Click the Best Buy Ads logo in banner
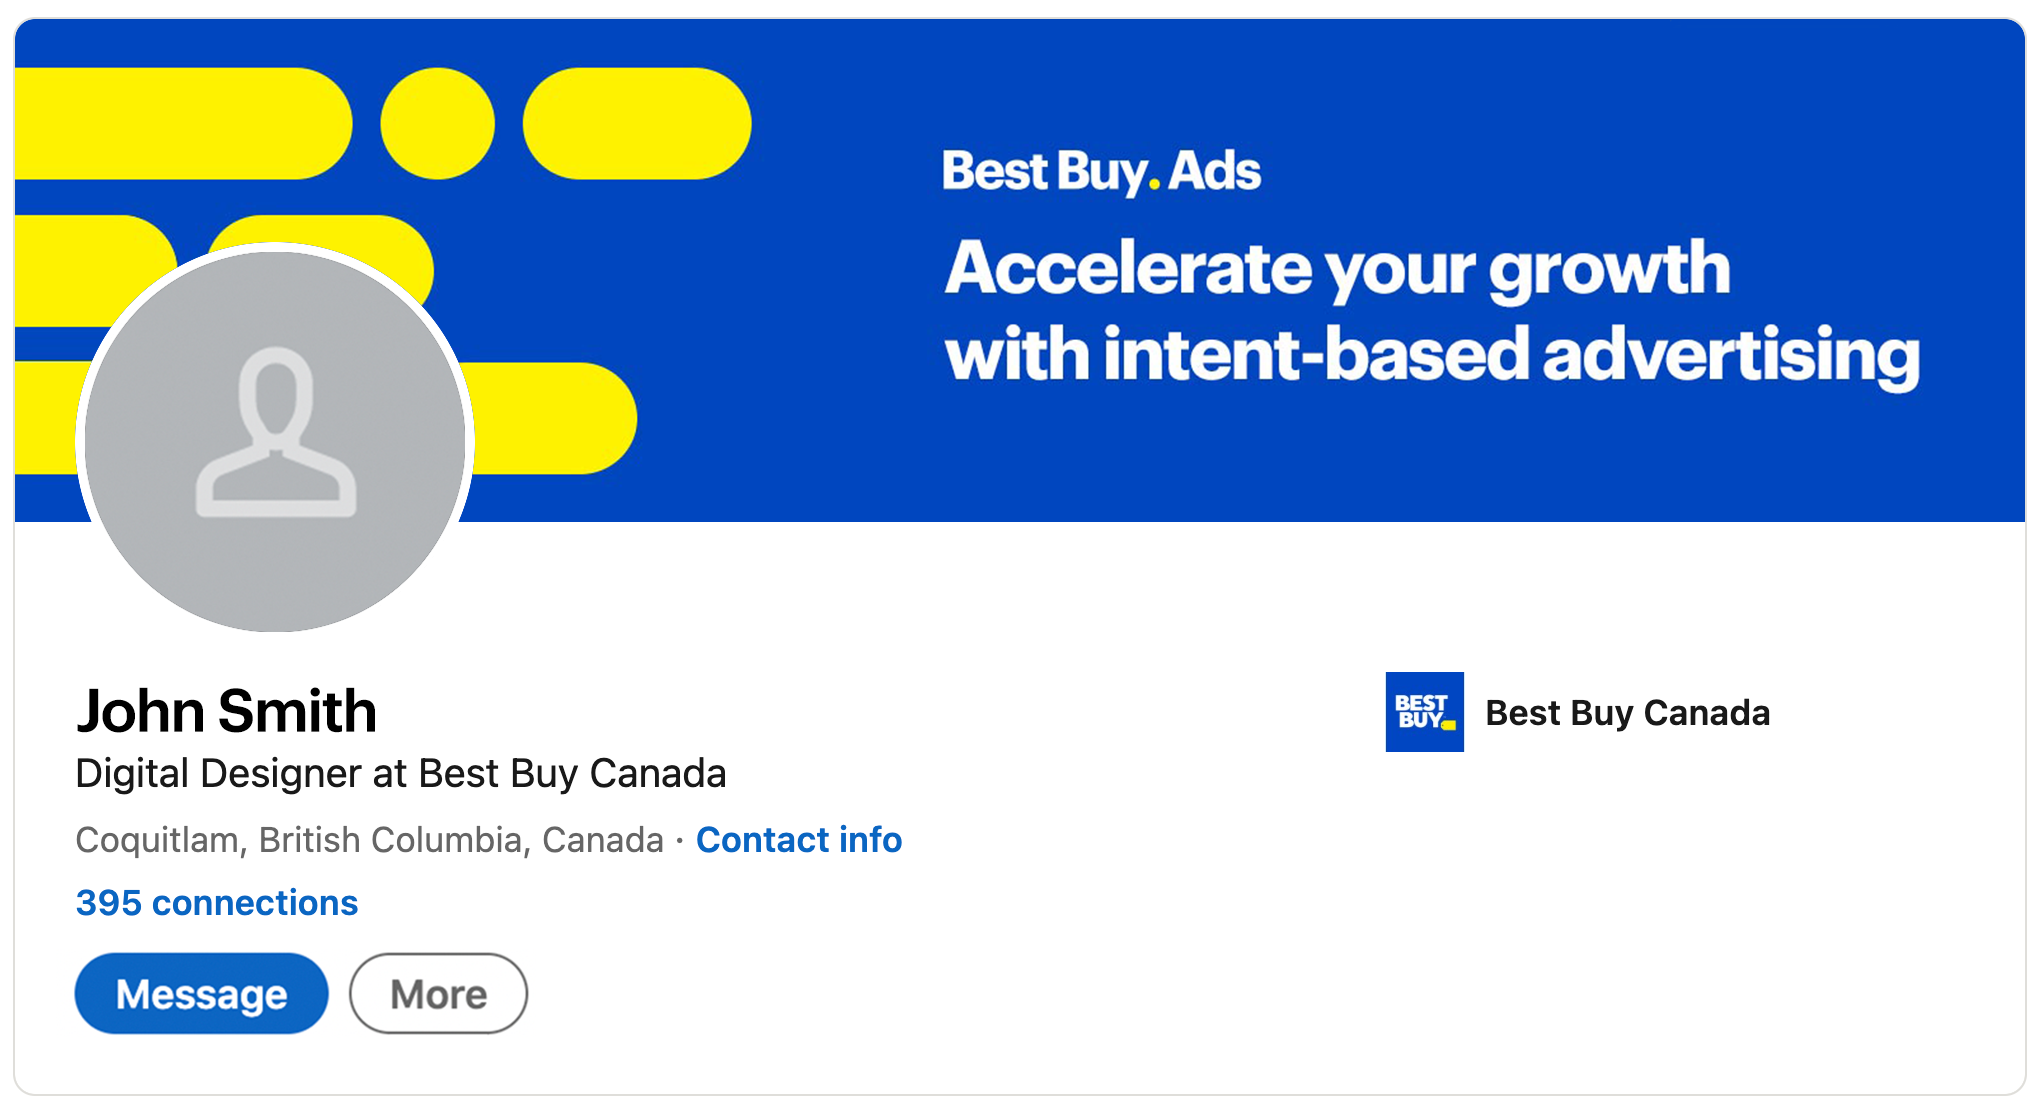 1101,171
